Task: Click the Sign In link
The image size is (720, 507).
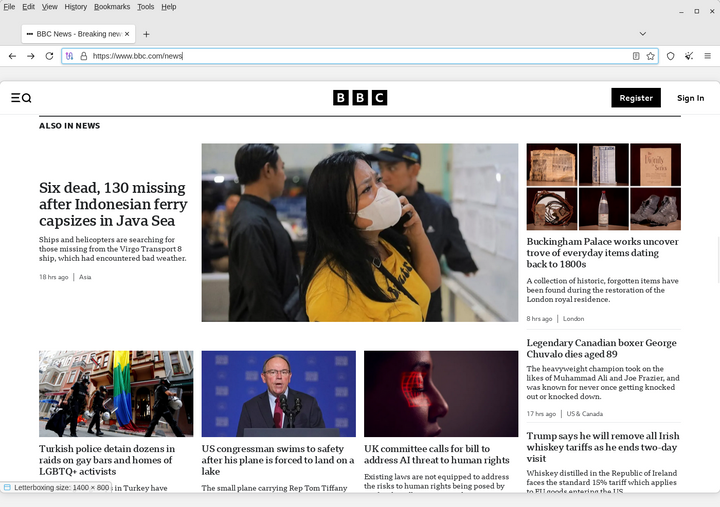Action: pos(691,98)
